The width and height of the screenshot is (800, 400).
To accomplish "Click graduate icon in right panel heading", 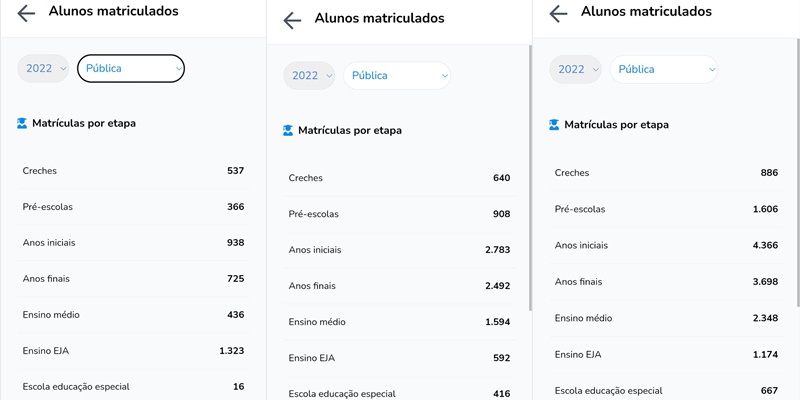I will point(554,124).
